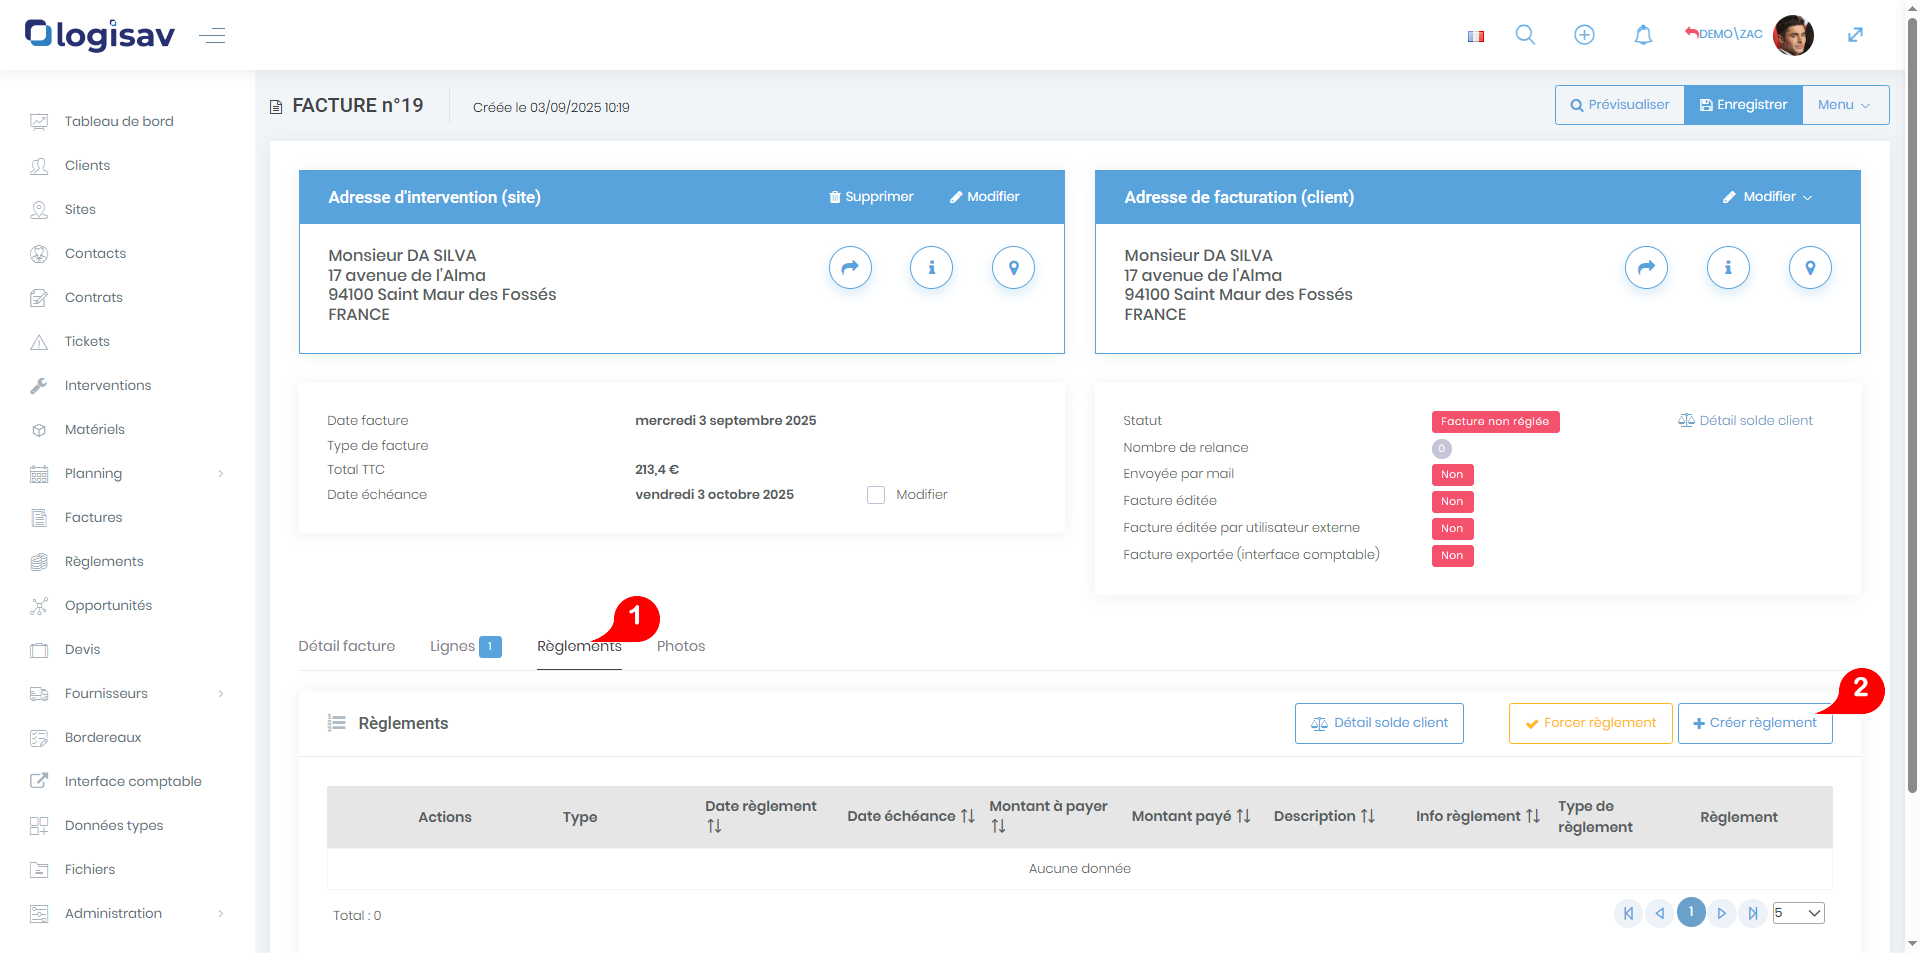The image size is (1920, 953).
Task: Switch to the Photos tab
Action: point(681,647)
